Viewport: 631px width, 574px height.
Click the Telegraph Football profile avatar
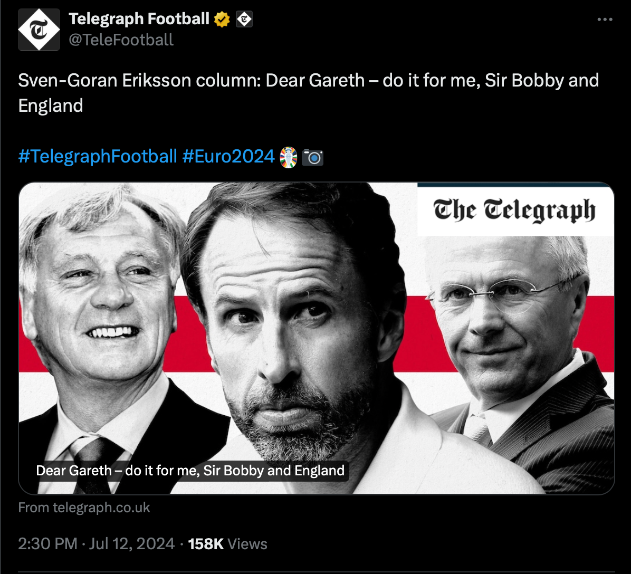pos(39,29)
